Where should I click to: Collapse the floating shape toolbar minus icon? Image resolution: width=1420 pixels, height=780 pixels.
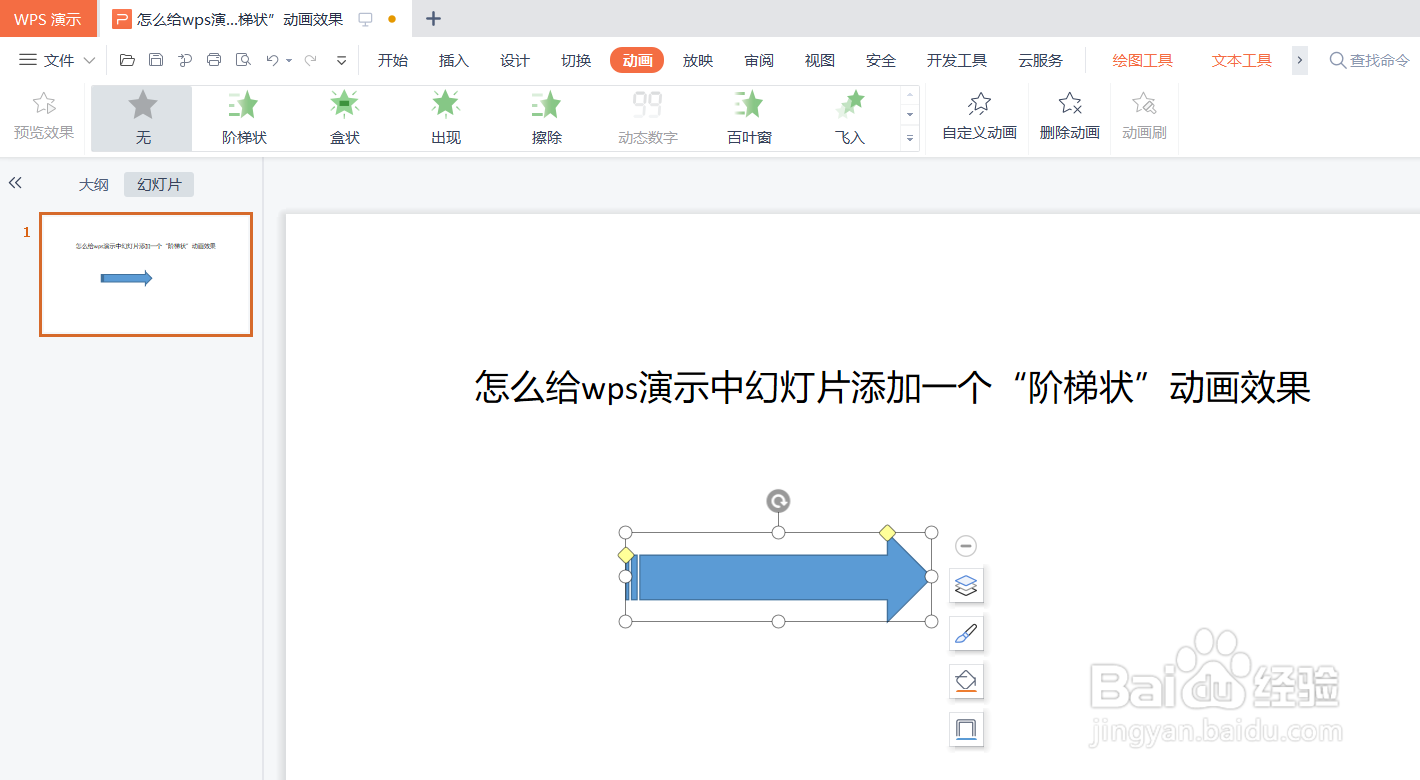pos(966,546)
